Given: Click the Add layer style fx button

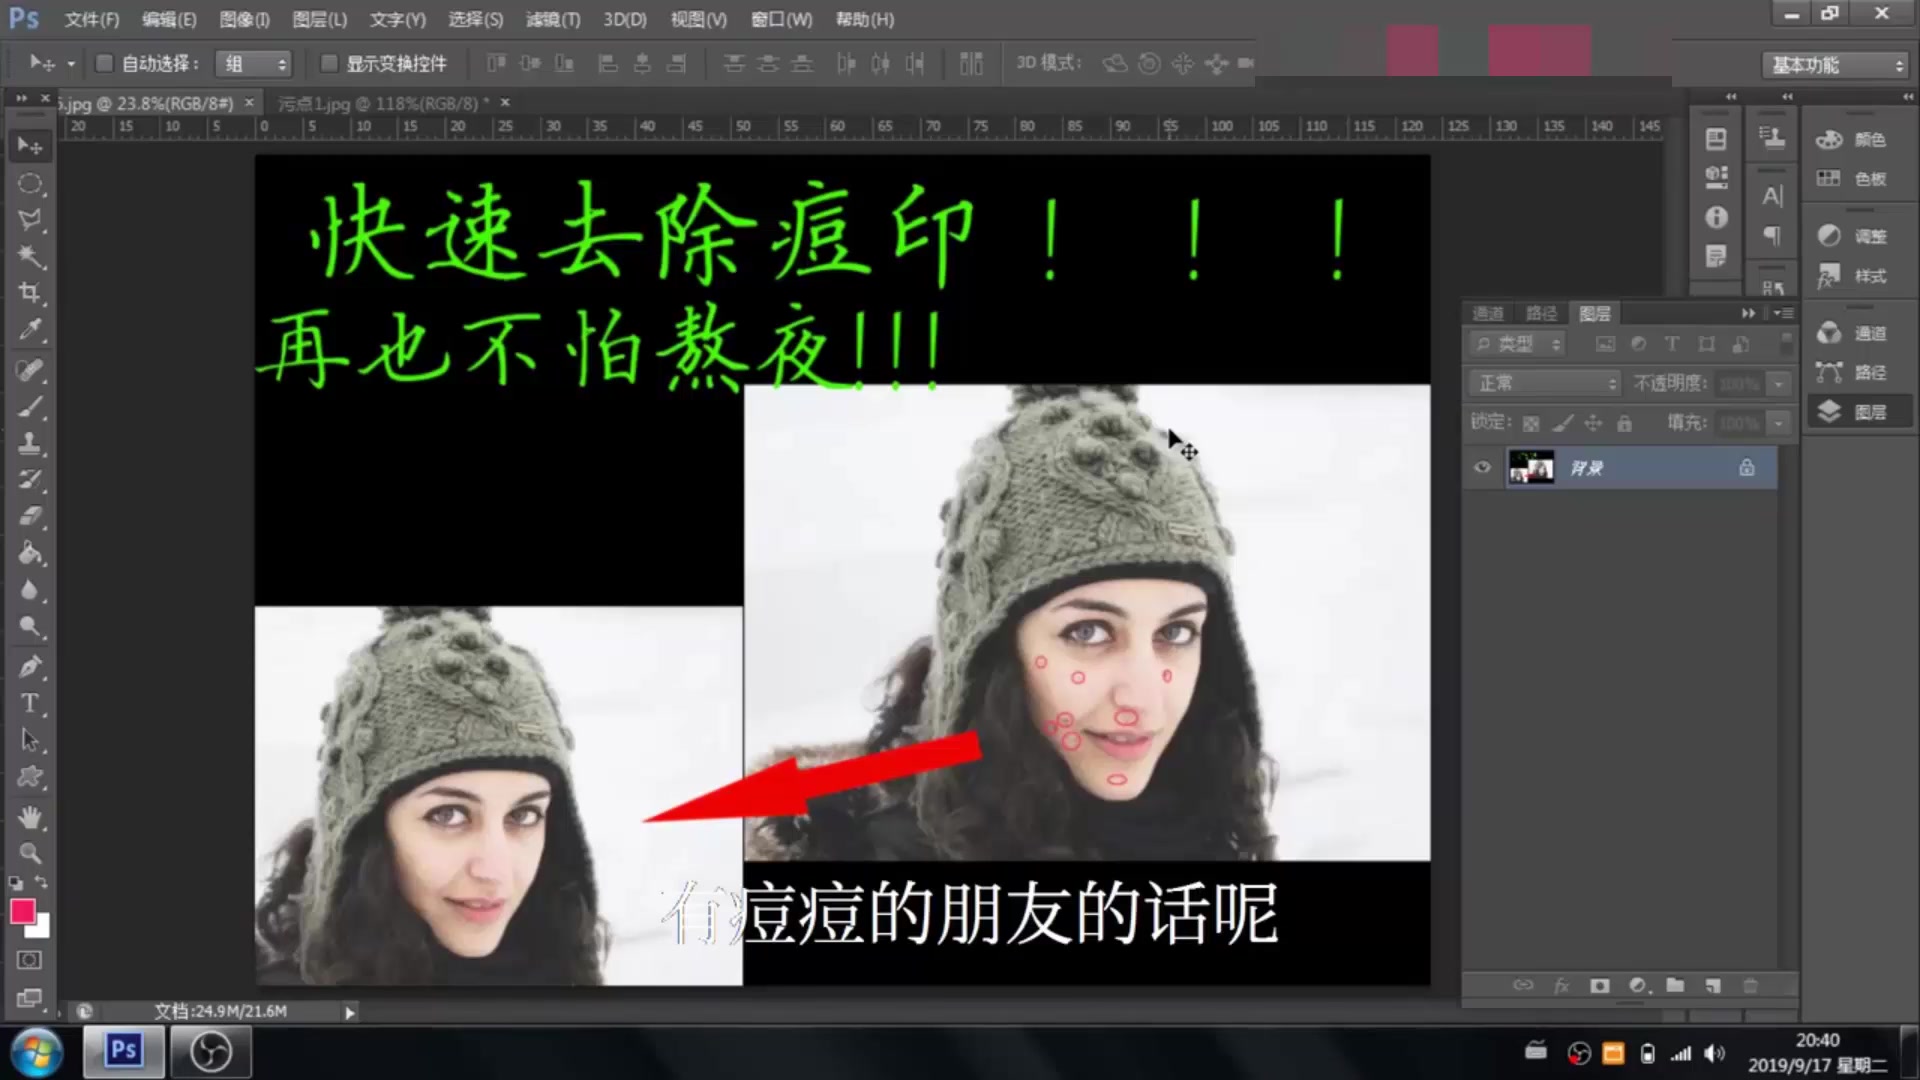Looking at the screenshot, I should (x=1562, y=985).
